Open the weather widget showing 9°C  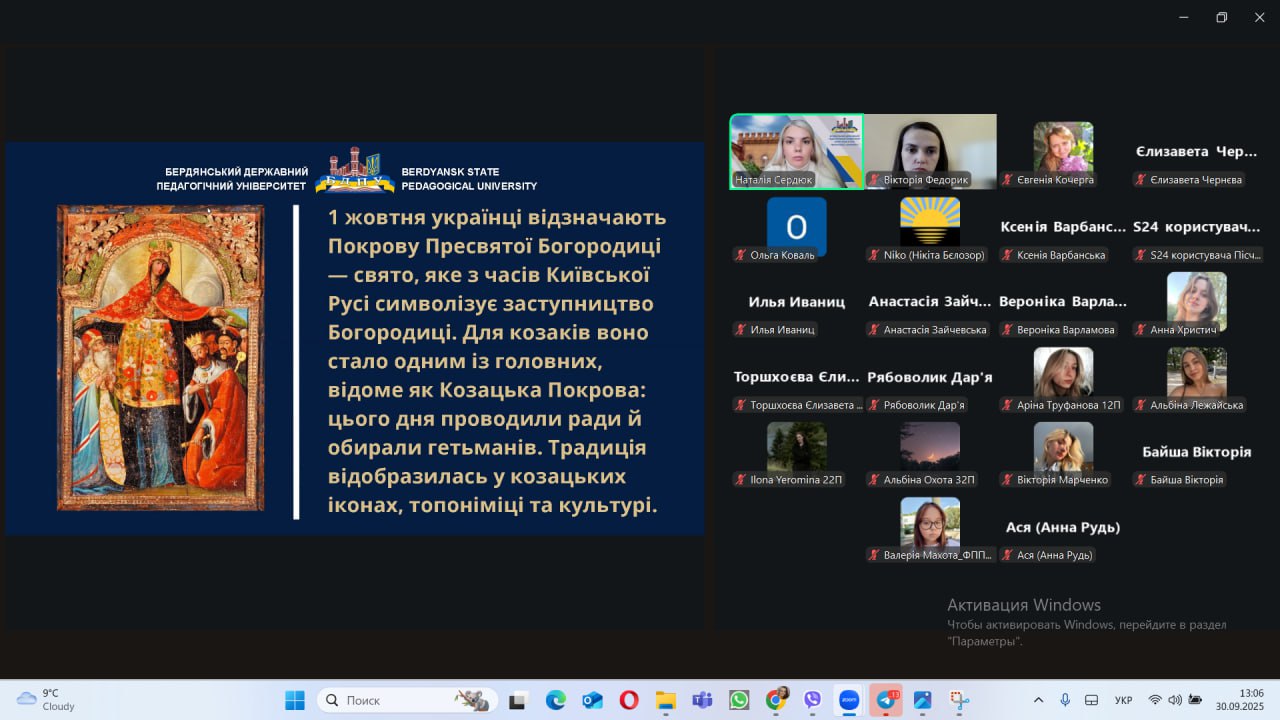point(47,700)
